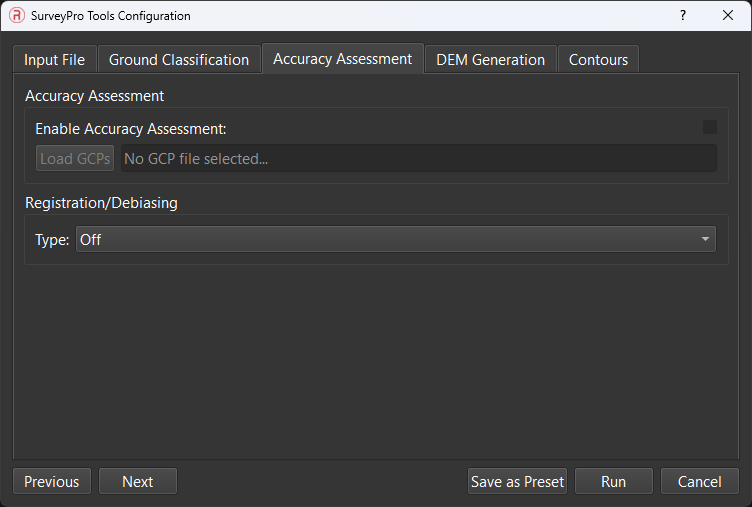
Task: Go to the DEM Generation tab
Action: (x=490, y=60)
